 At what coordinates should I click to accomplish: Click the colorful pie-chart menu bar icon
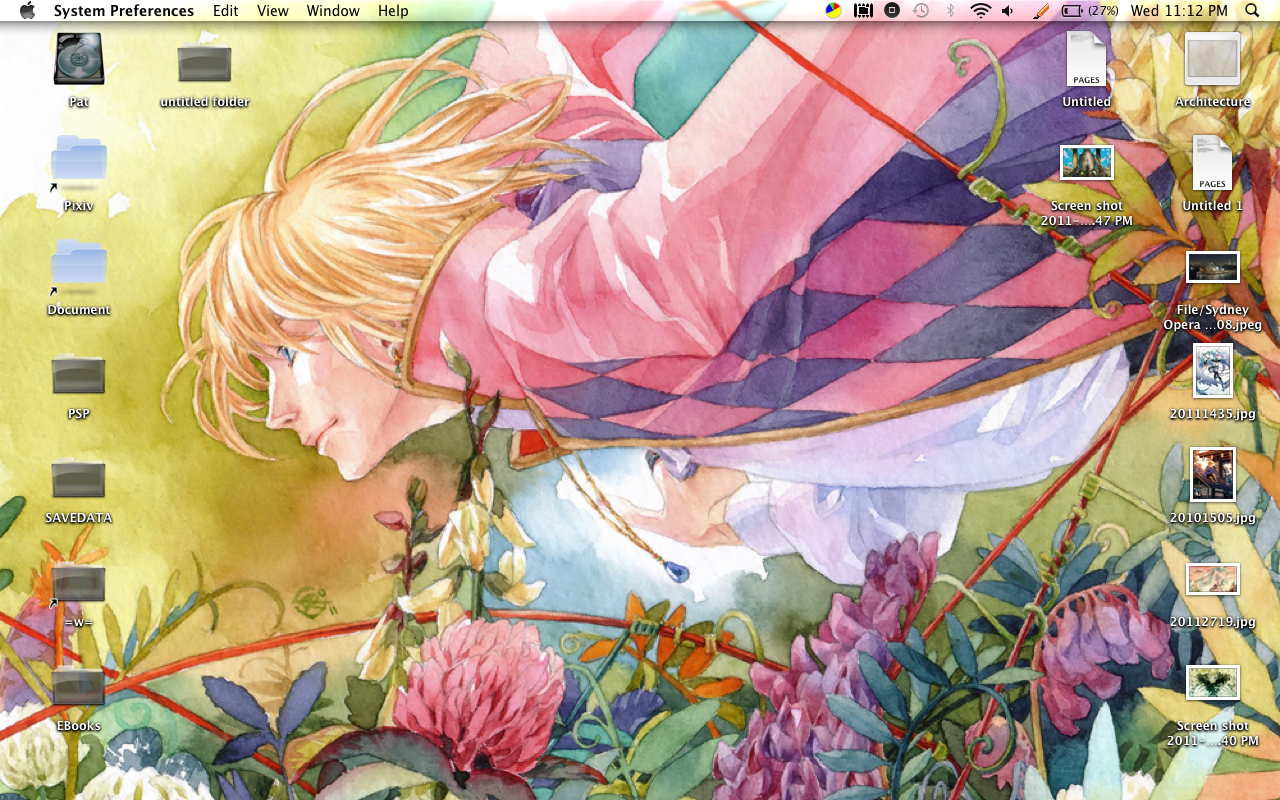pyautogui.click(x=833, y=11)
